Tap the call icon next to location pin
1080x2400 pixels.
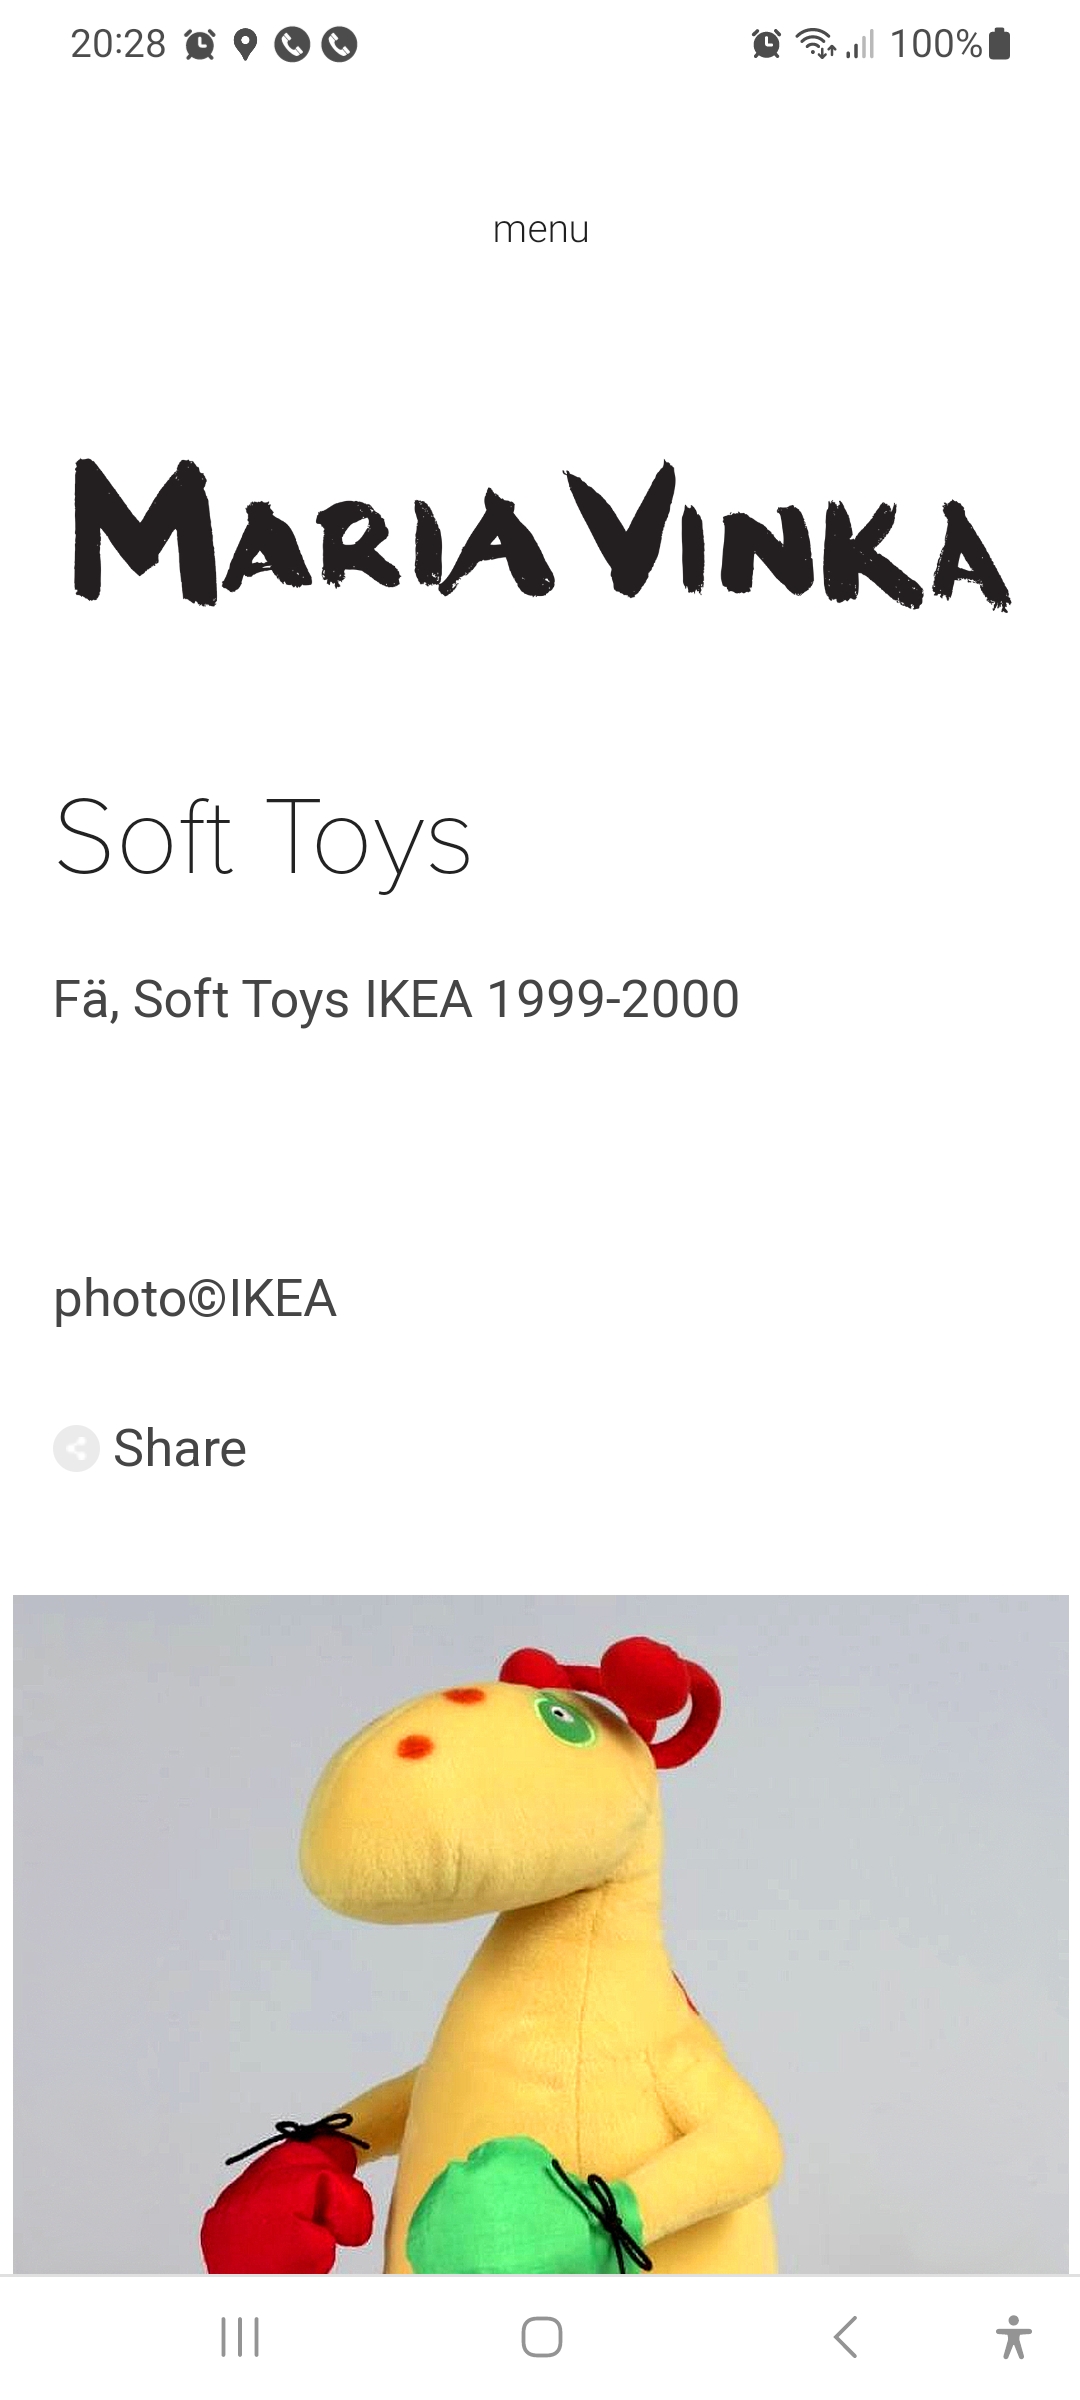292,45
